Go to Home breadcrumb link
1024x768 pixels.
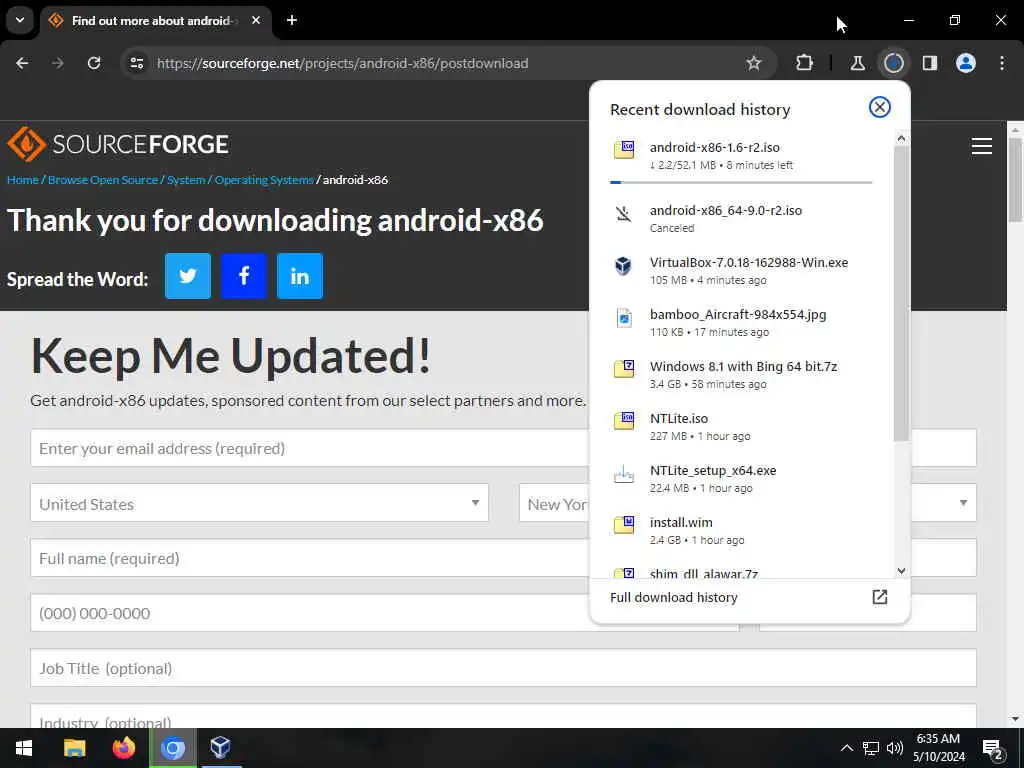(x=23, y=180)
